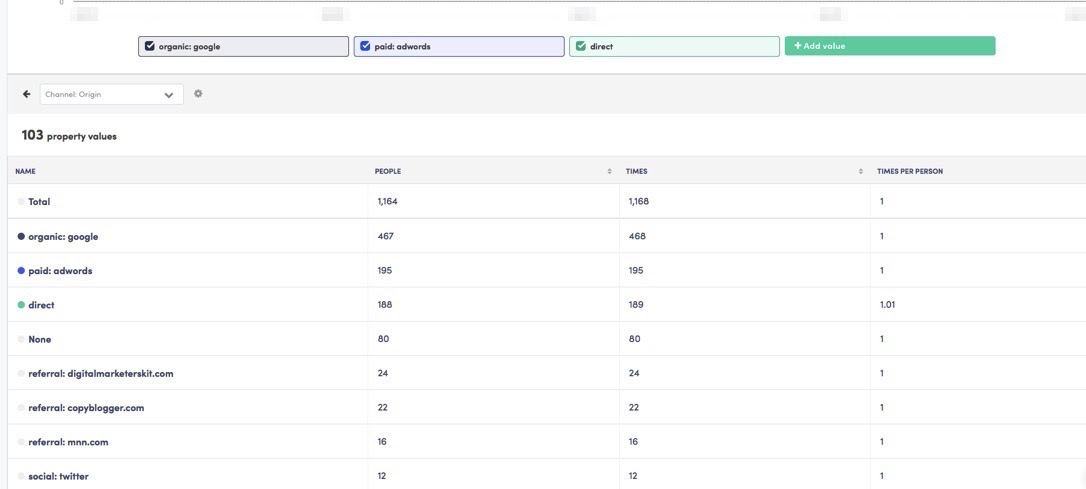This screenshot has height=489, width=1086.
Task: Sort by the People column arrows
Action: point(609,171)
